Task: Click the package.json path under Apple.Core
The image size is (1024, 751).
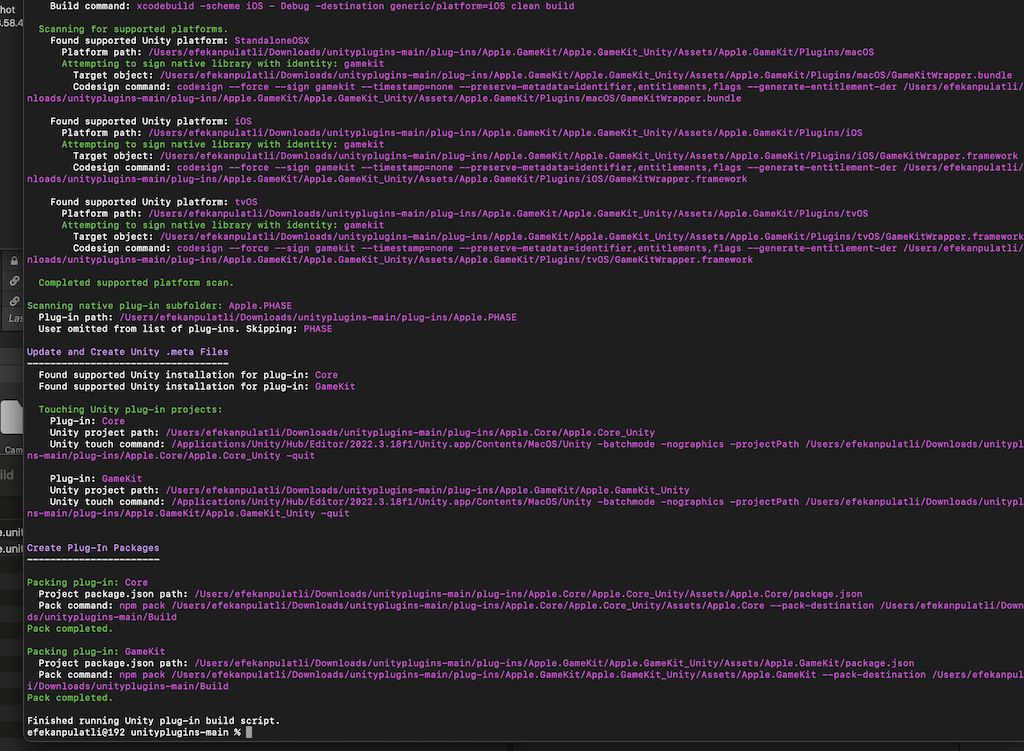Action: coord(528,594)
